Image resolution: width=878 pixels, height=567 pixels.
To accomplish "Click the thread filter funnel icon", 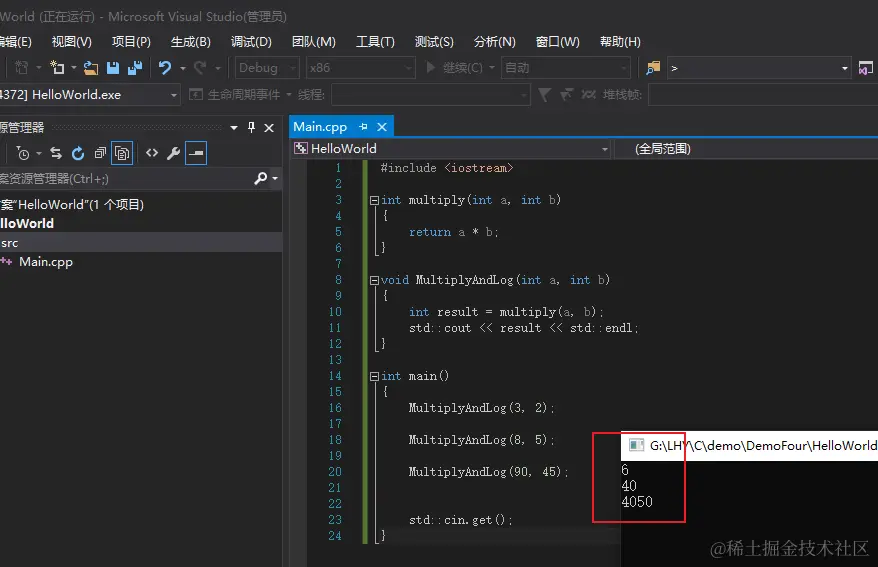I will pyautogui.click(x=544, y=95).
